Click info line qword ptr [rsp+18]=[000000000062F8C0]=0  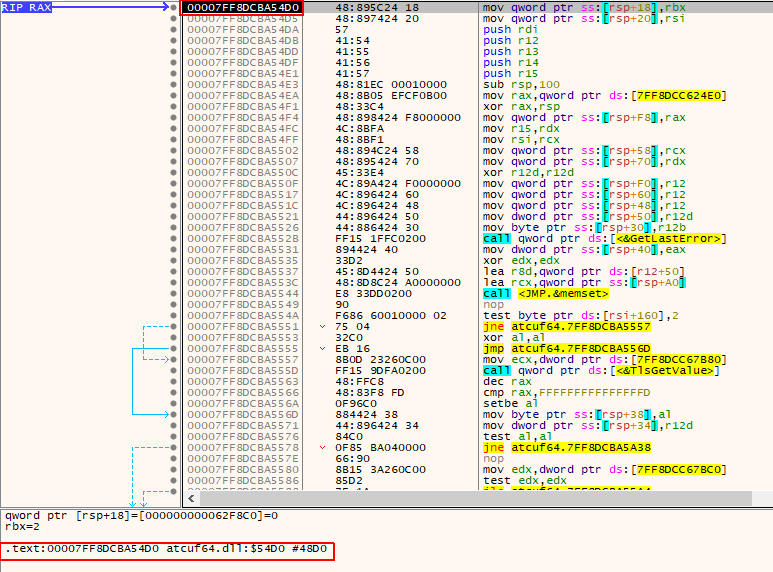(141, 515)
